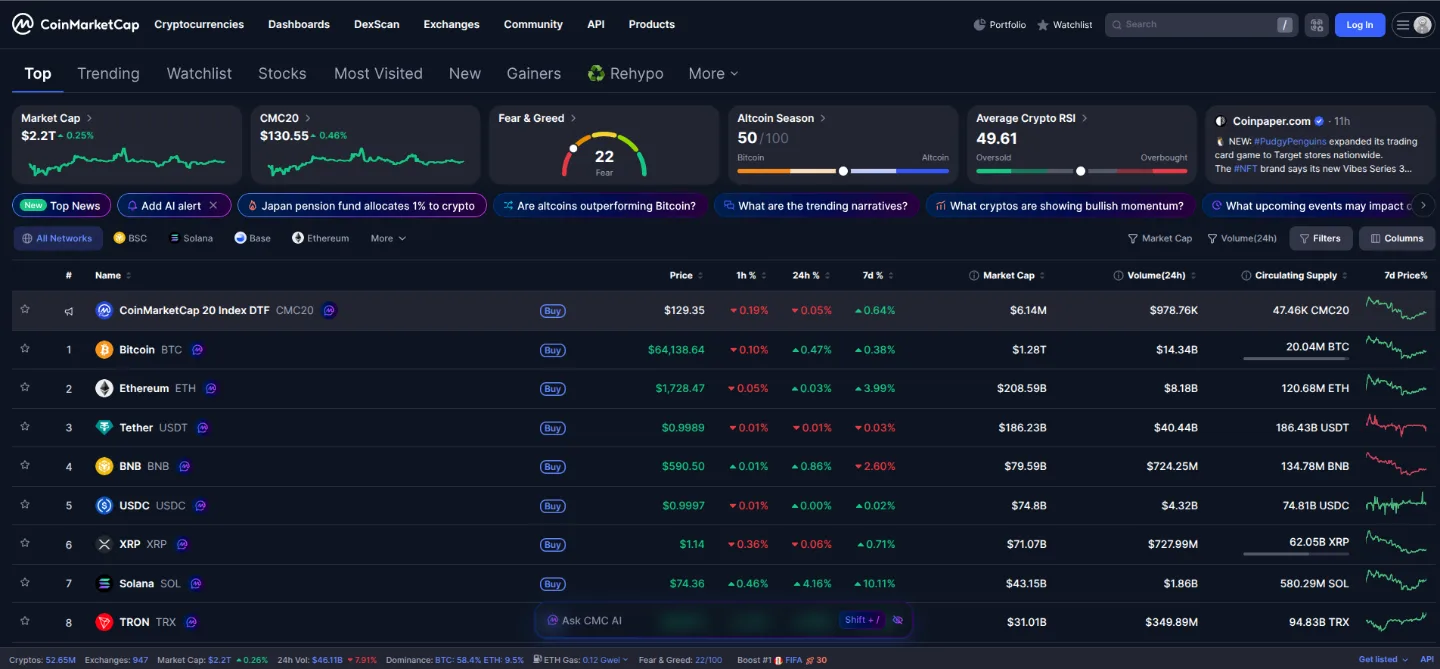Screen dimensions: 1440x669
Task: Open the Columns button
Action: tap(1397, 238)
